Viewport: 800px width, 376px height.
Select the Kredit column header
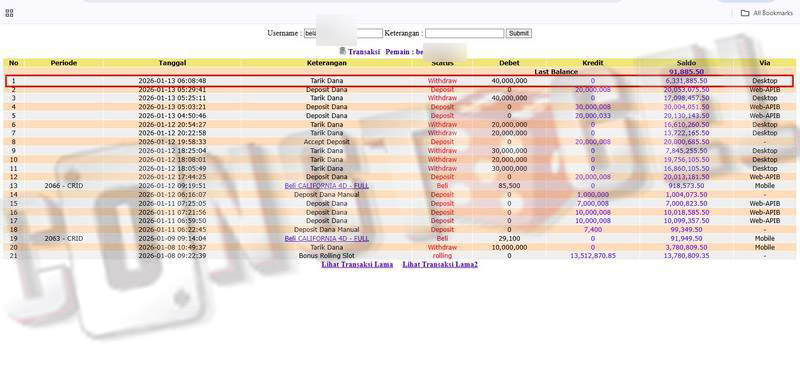tap(592, 63)
